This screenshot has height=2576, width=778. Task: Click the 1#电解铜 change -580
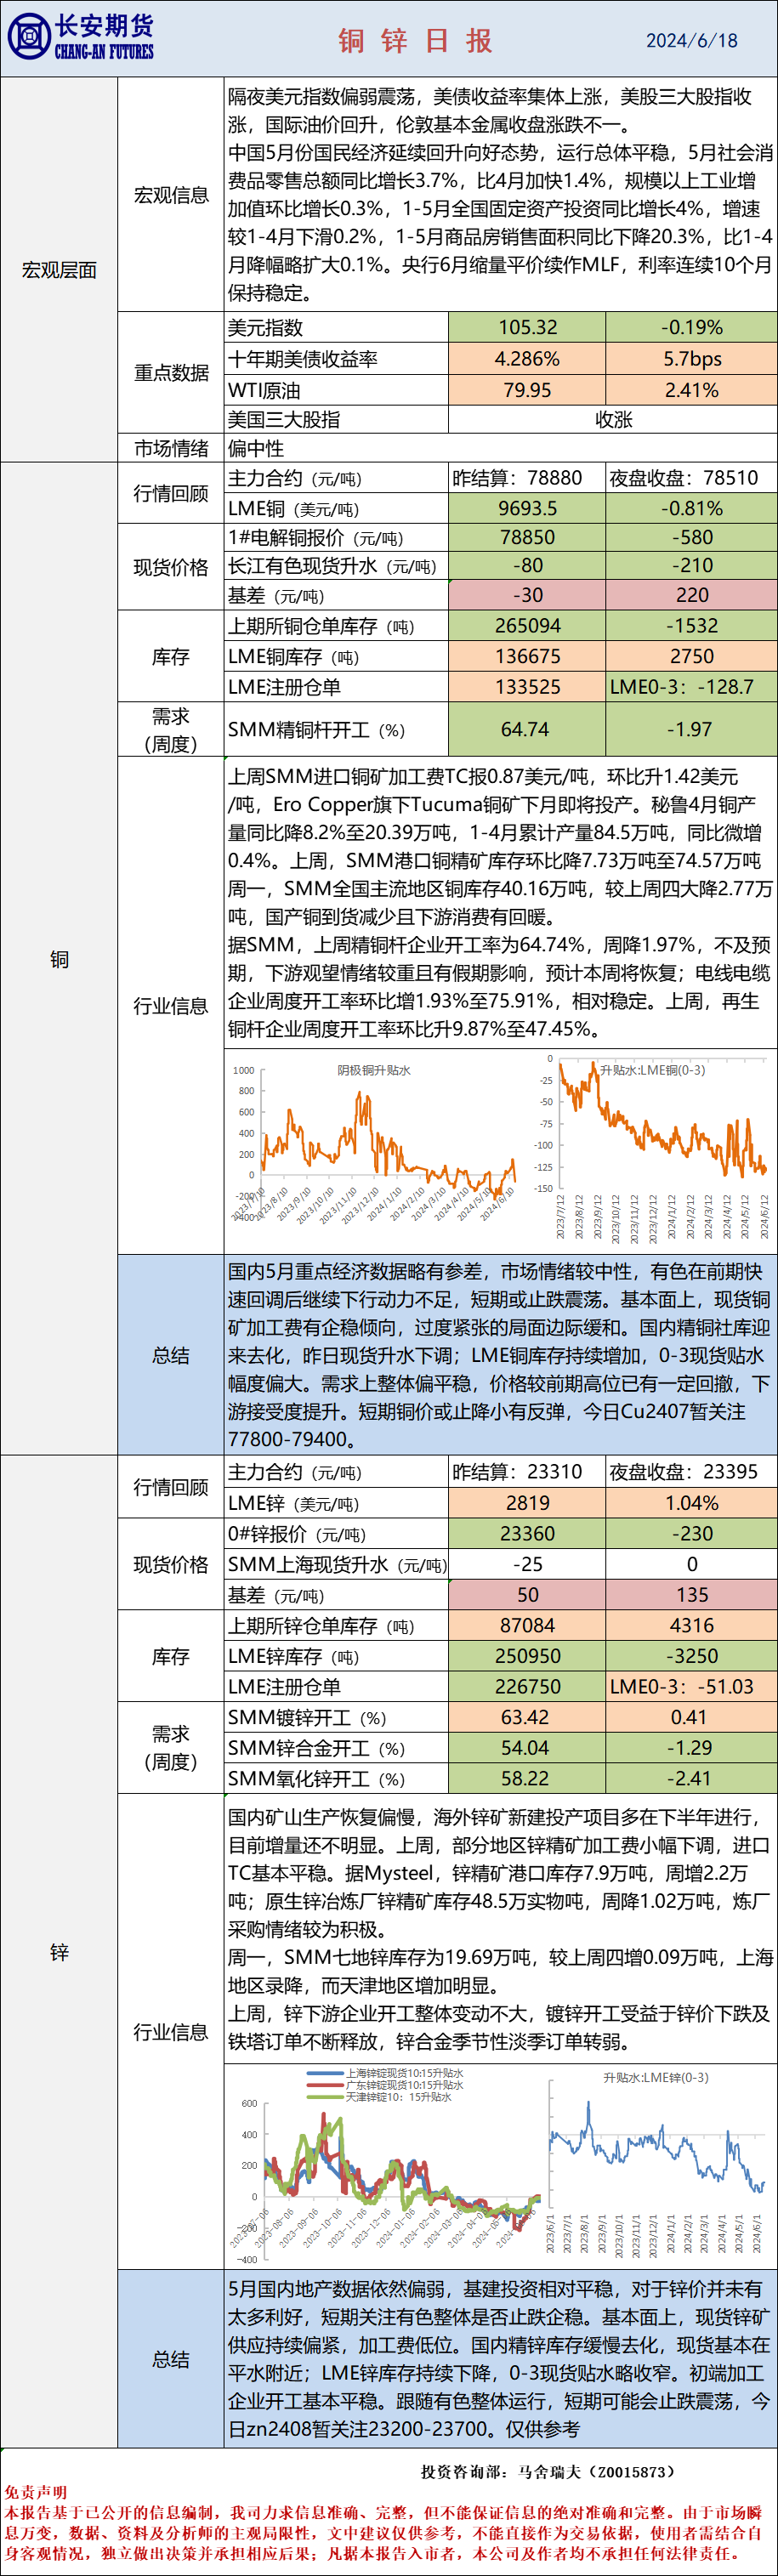click(x=691, y=537)
